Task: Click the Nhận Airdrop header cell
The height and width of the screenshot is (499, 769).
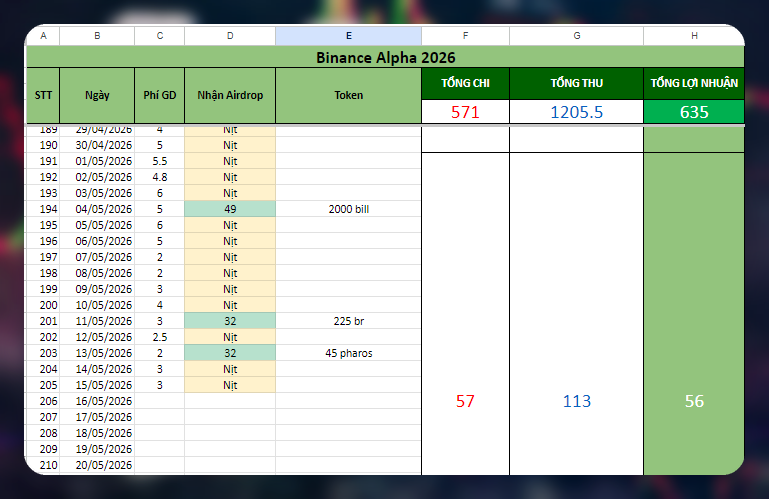Action: coord(230,95)
